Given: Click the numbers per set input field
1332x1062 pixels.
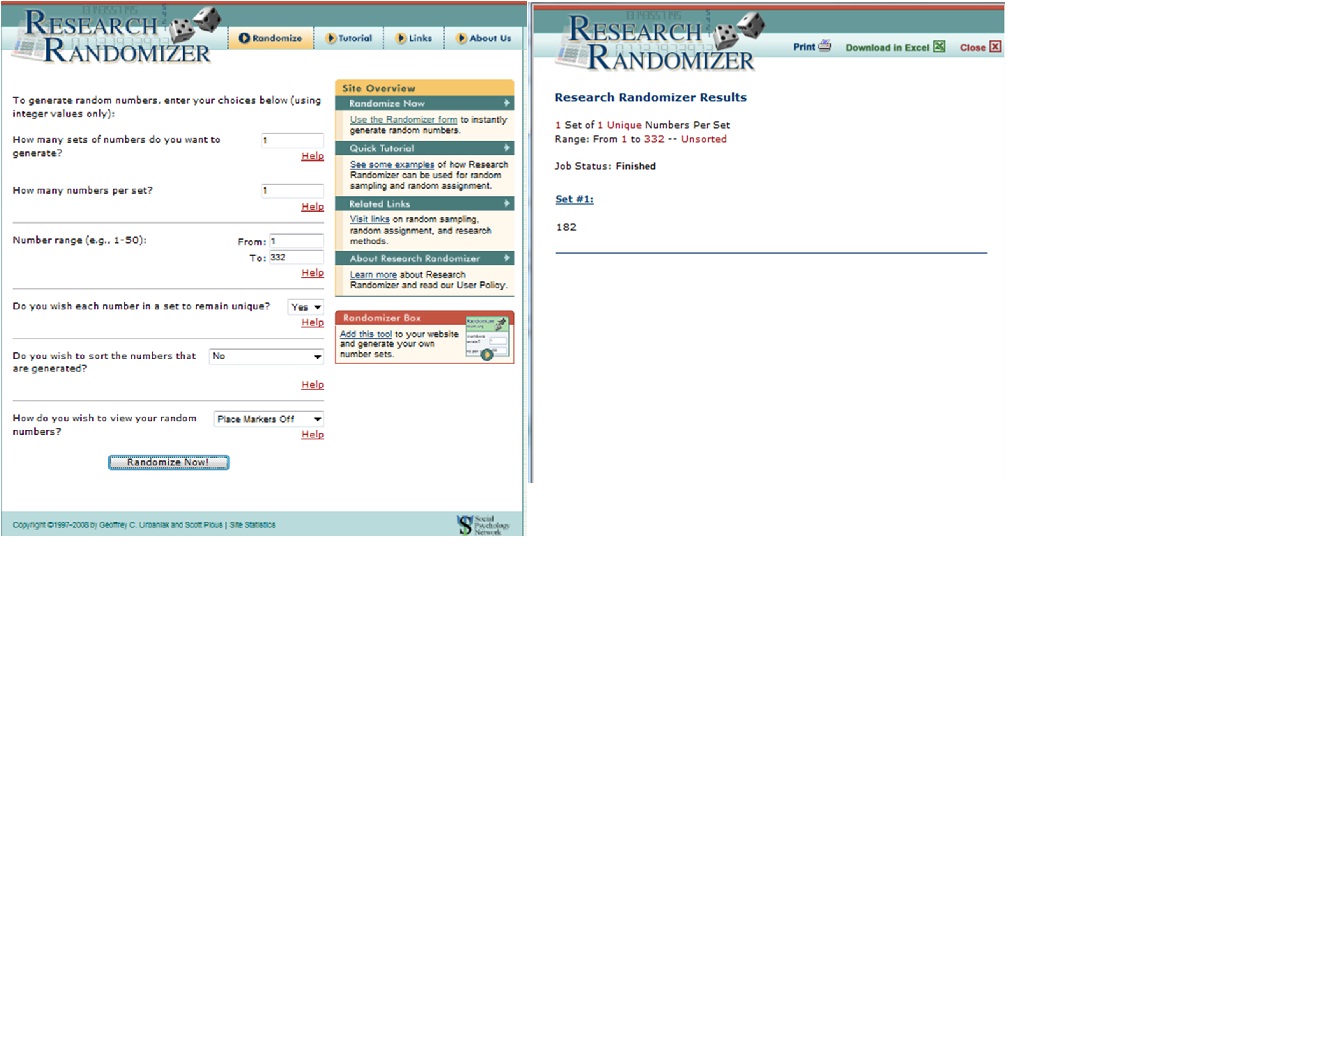Looking at the screenshot, I should (x=292, y=190).
